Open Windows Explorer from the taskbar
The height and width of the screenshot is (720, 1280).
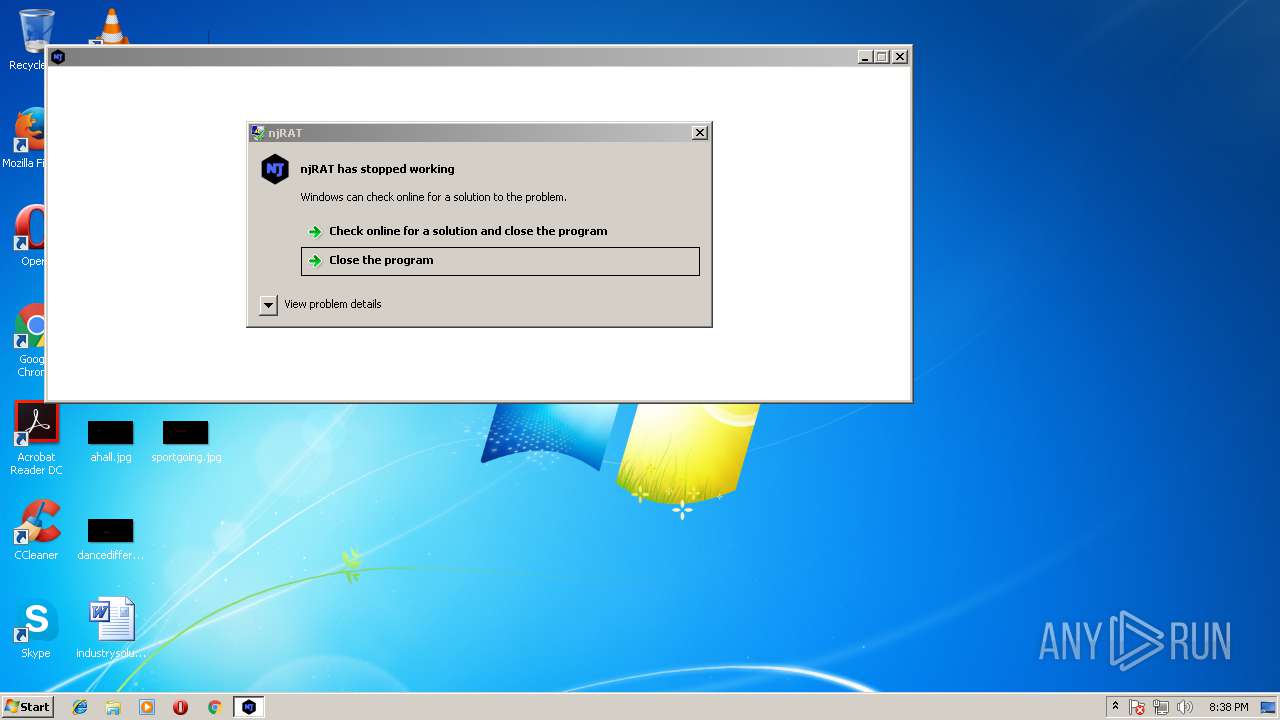pos(113,707)
